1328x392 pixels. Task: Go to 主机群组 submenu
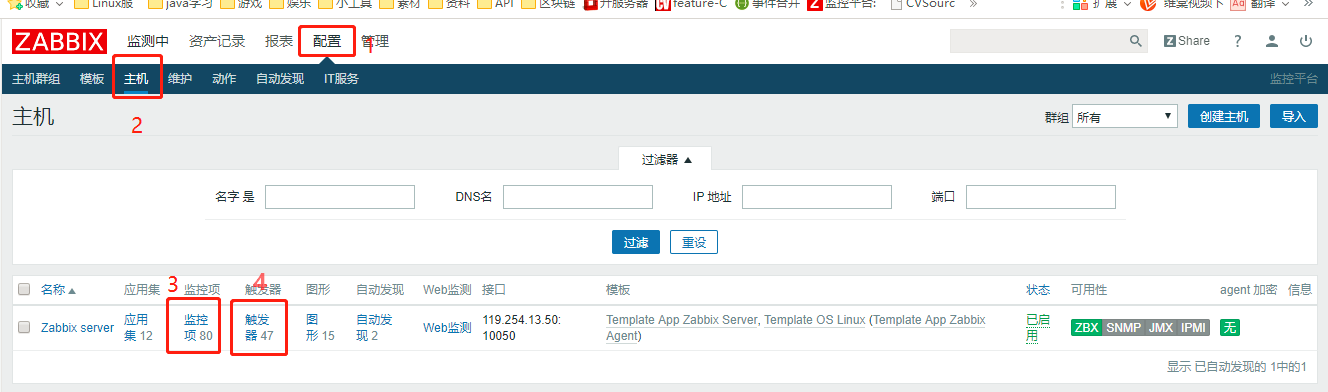pos(36,79)
